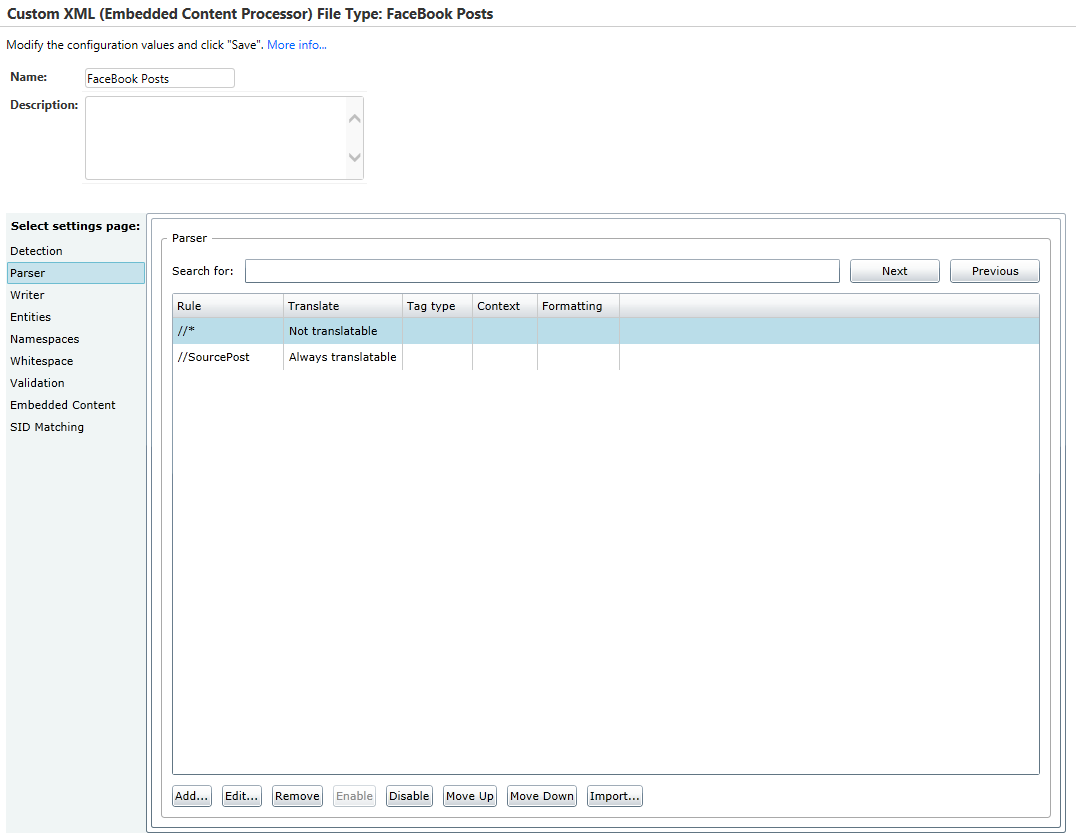1076x839 pixels.
Task: Click the Move Down button
Action: pyautogui.click(x=541, y=796)
